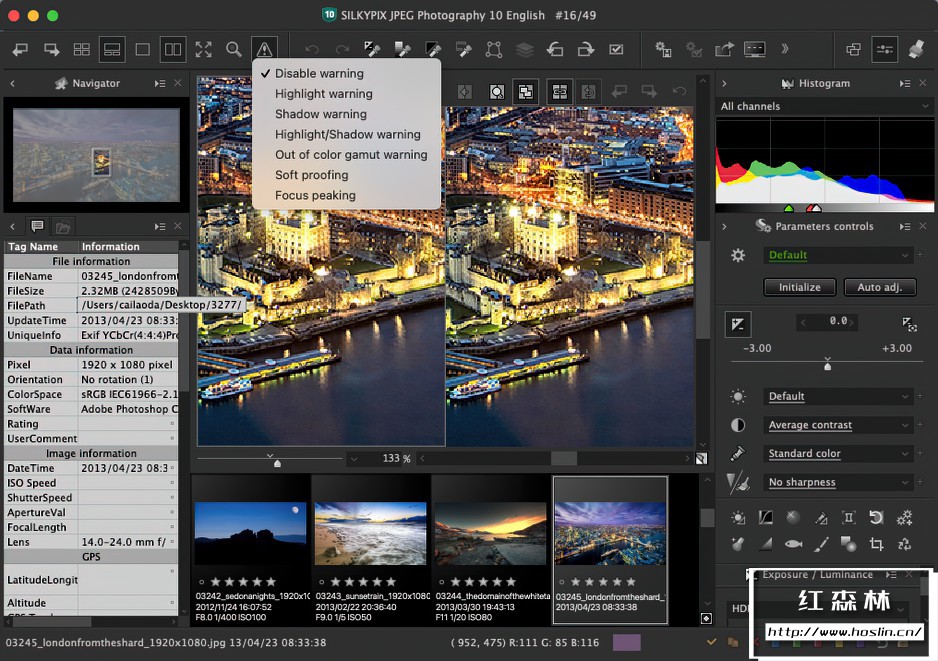This screenshot has width=938, height=661.
Task: Open the rotation tool icon
Action: click(x=876, y=518)
